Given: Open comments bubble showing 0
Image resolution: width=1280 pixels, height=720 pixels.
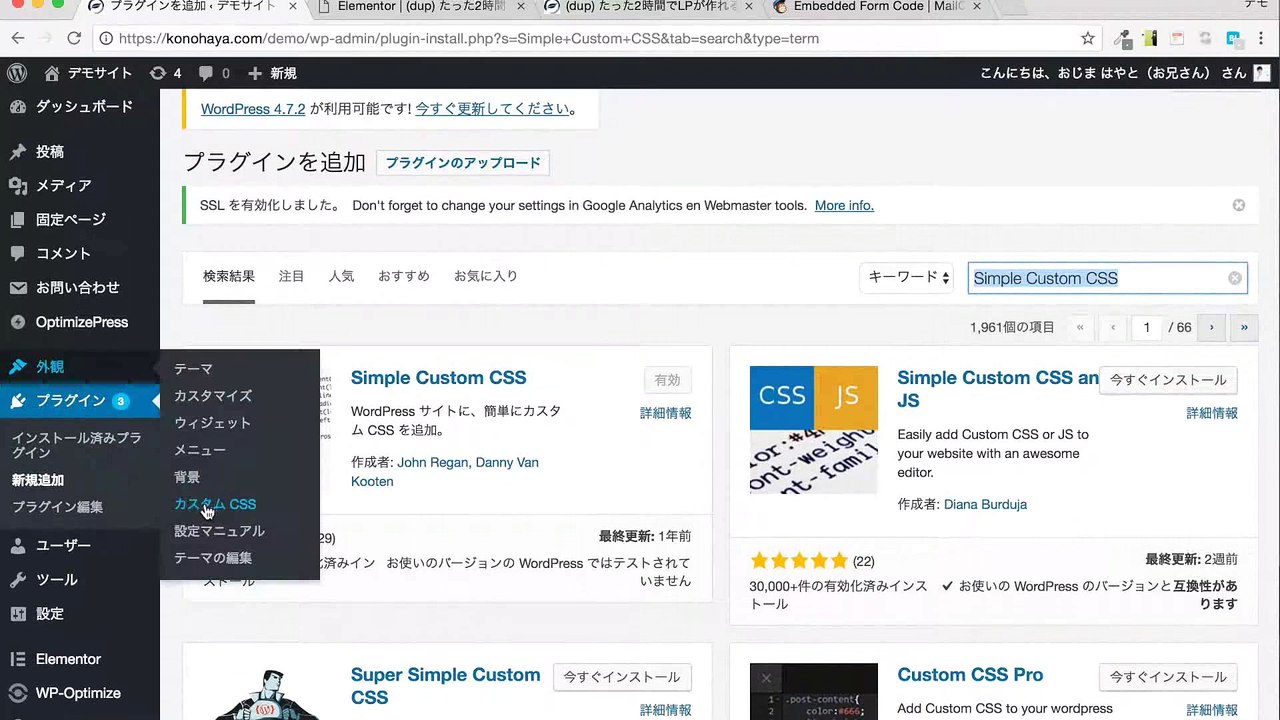Looking at the screenshot, I should tap(214, 73).
